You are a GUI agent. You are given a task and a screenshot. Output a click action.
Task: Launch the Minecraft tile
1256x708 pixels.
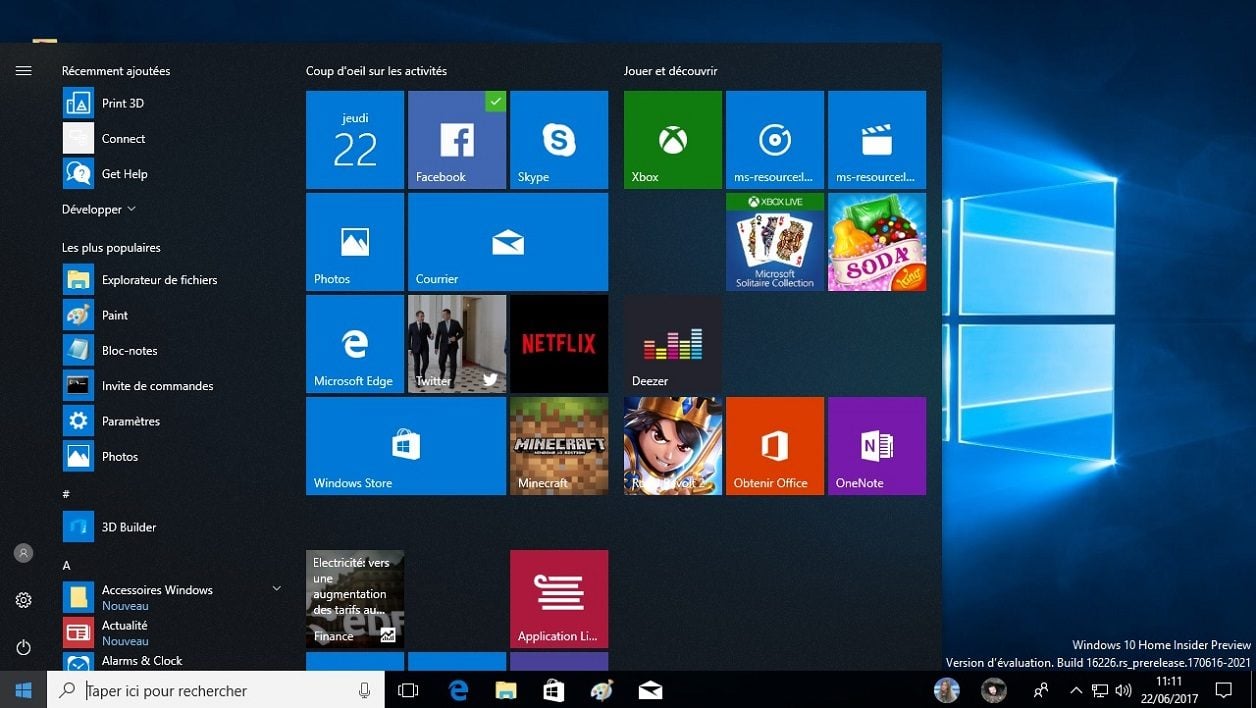coord(559,446)
